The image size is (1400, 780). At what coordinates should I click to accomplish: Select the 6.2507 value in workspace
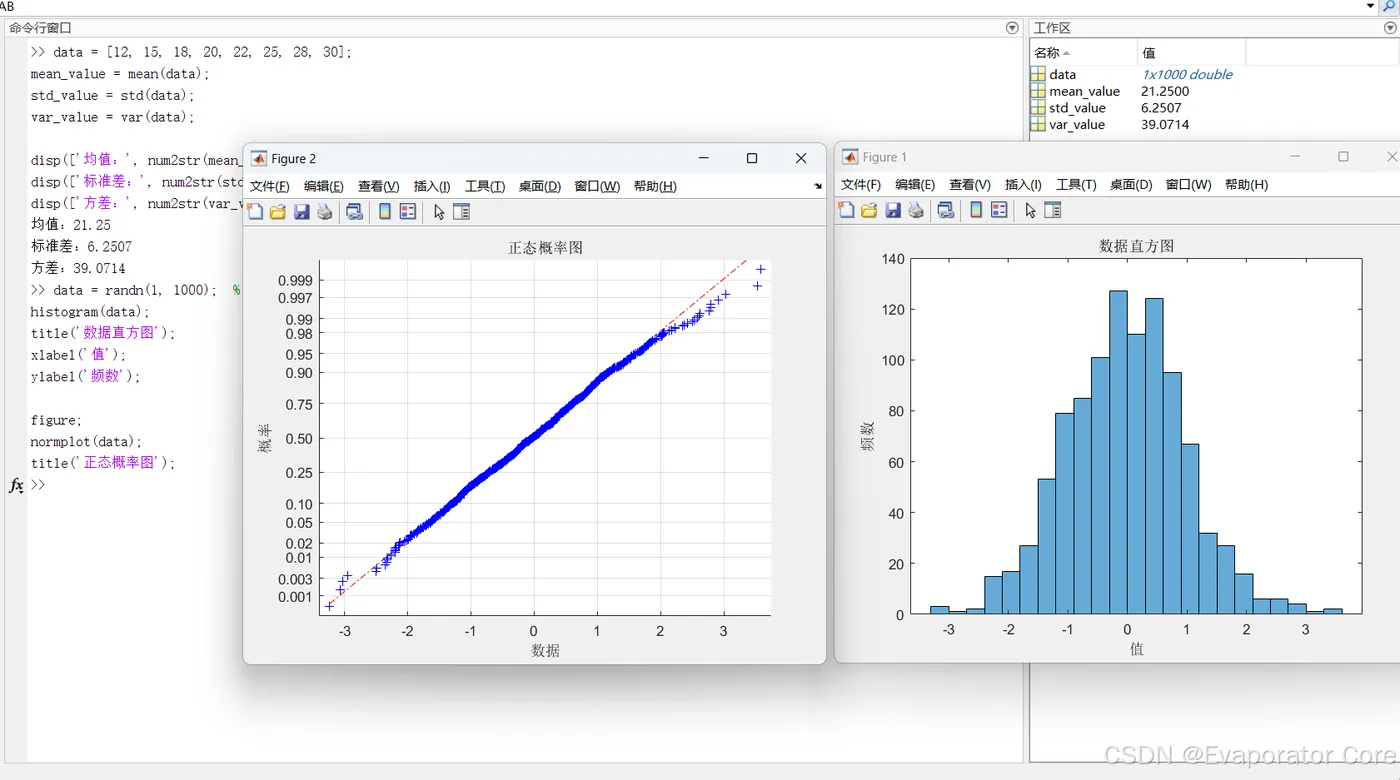point(1161,108)
